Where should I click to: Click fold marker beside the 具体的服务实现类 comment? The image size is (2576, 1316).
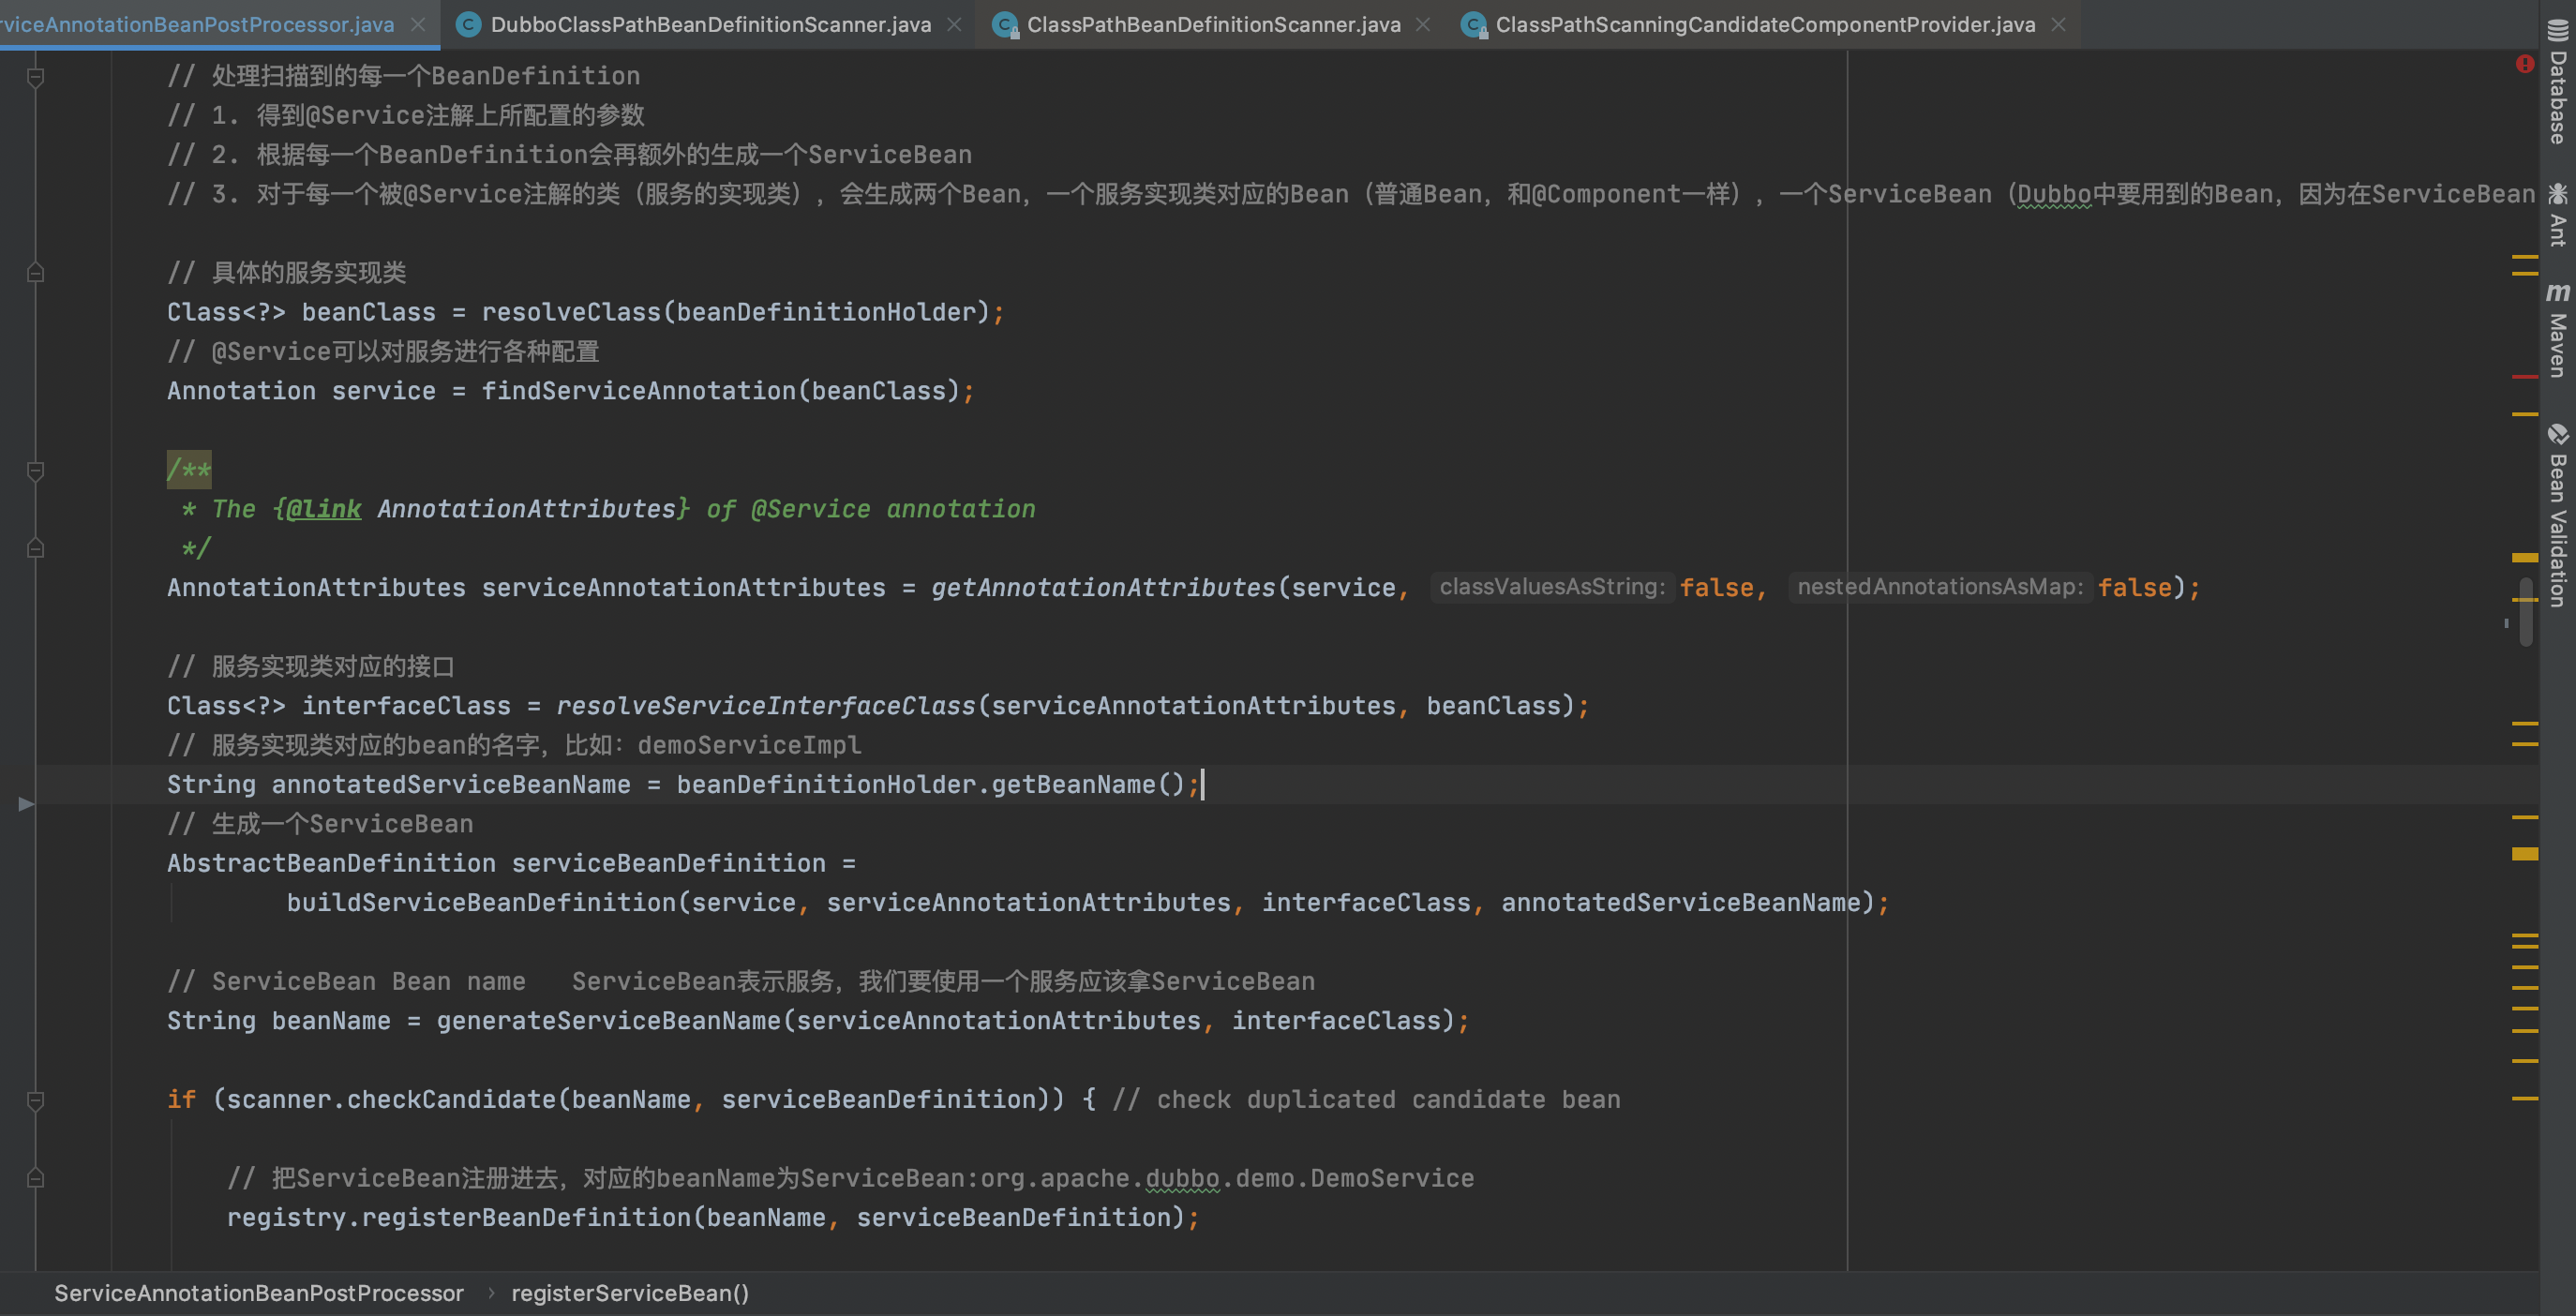(35, 272)
